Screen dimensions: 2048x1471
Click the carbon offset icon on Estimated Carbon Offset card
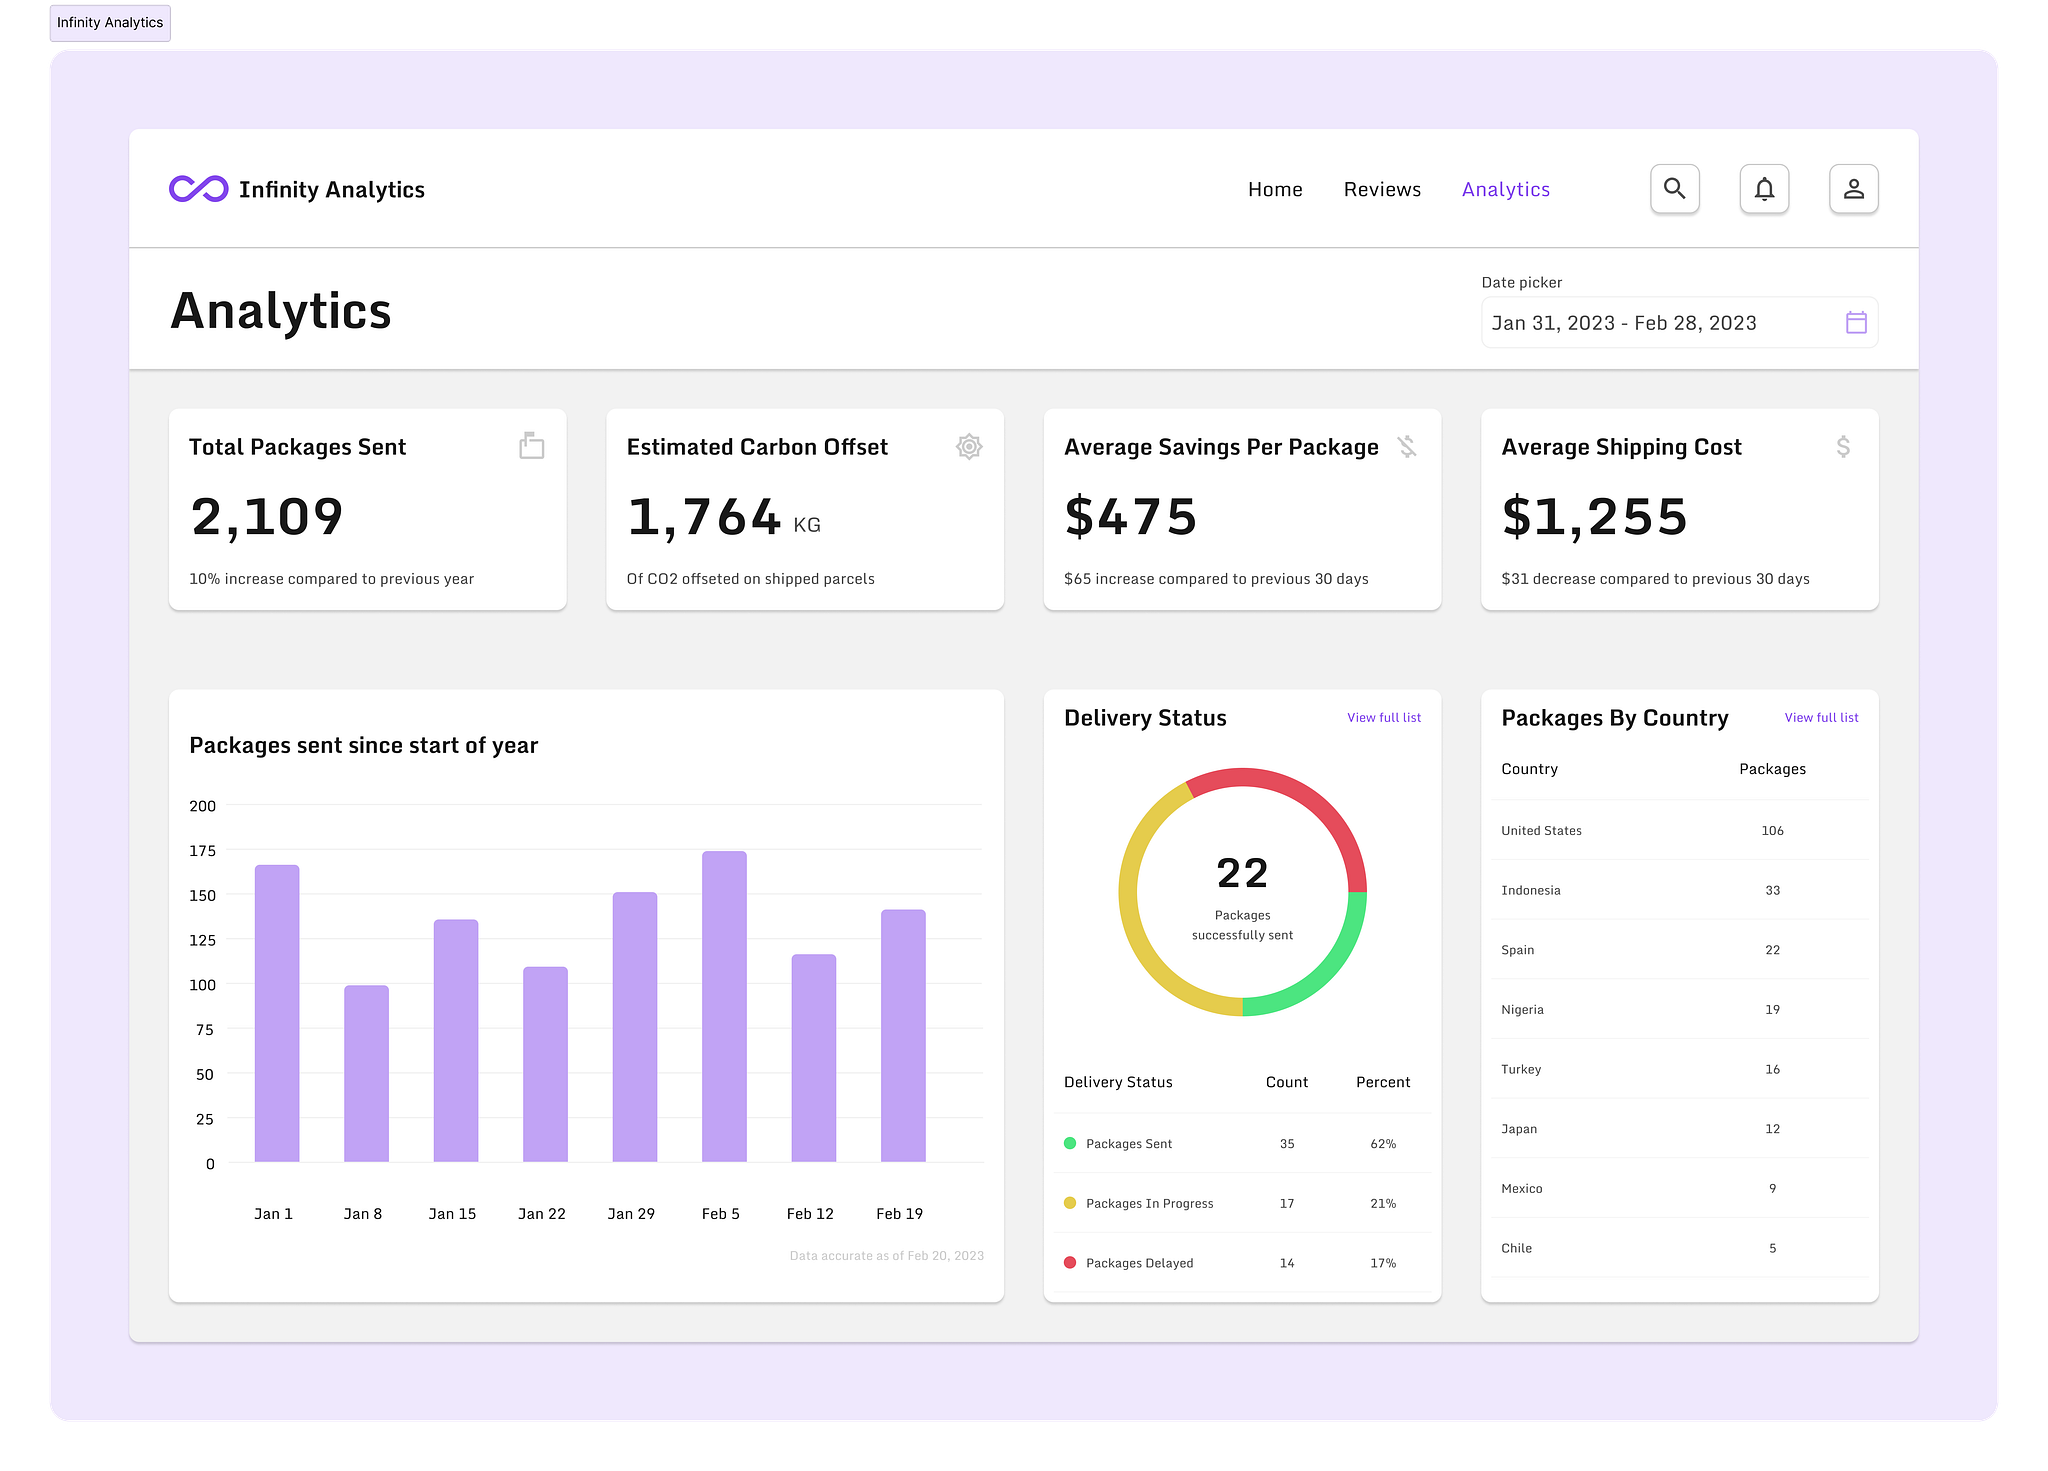click(x=968, y=446)
